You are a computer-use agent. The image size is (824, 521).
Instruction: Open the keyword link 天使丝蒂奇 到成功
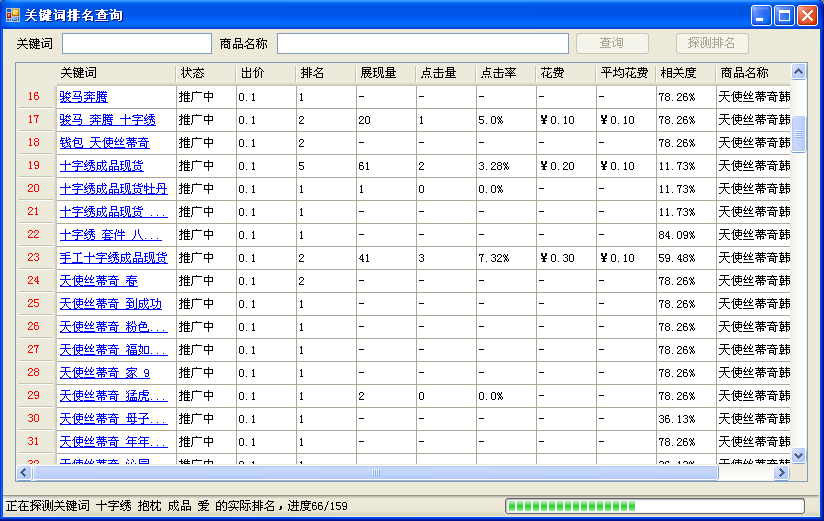(x=111, y=304)
